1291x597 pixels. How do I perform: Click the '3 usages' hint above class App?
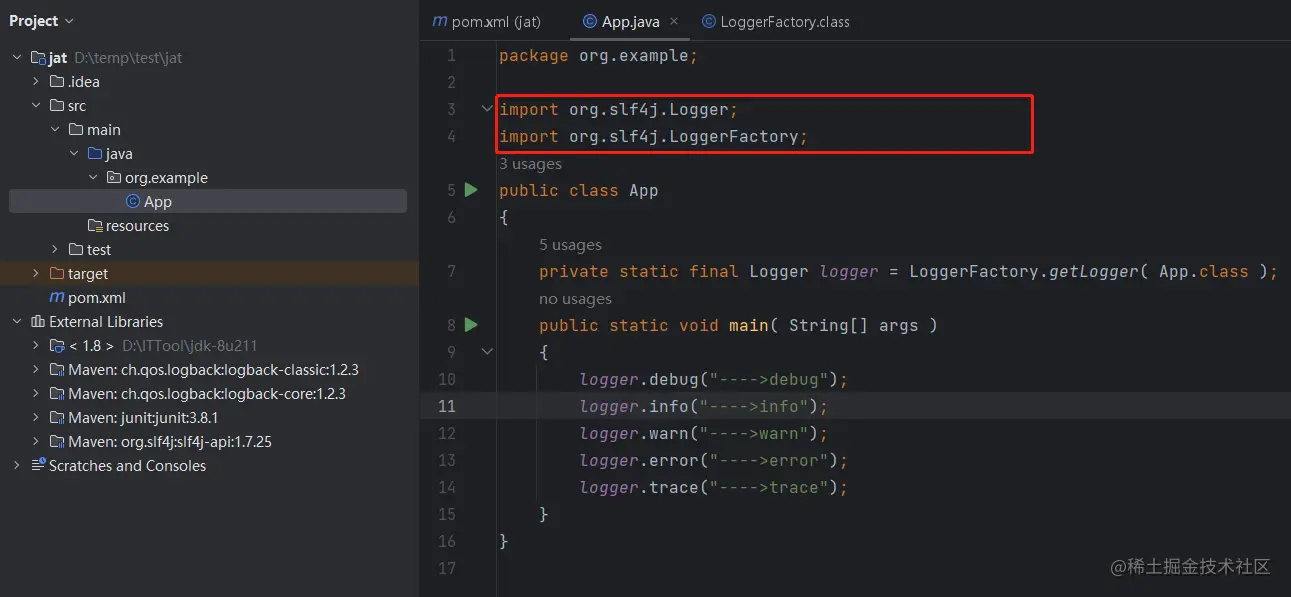coord(530,164)
